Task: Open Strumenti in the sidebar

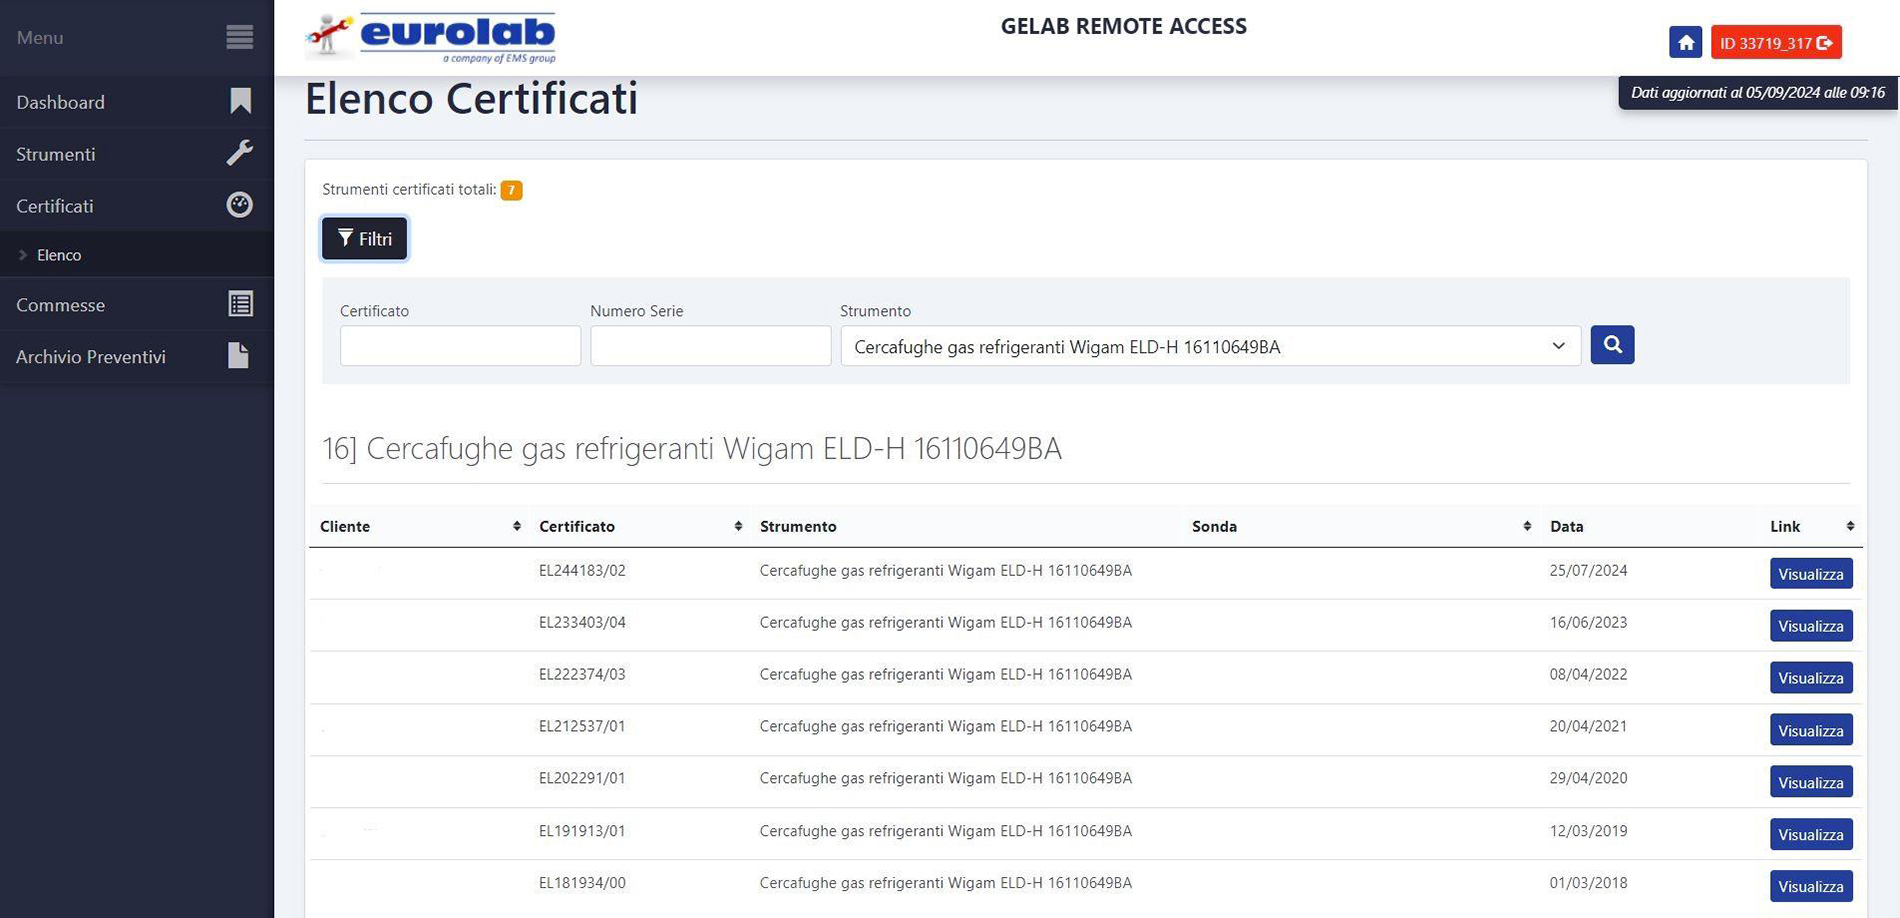Action: tap(137, 154)
